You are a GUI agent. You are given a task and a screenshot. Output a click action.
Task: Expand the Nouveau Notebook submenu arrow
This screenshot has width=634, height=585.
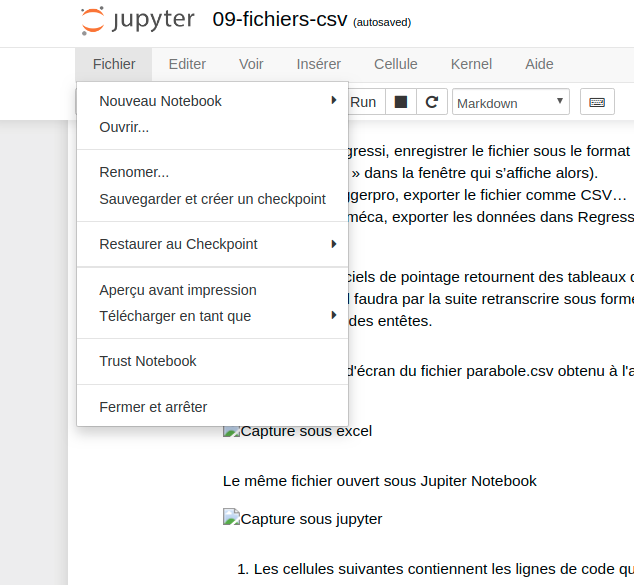334,100
